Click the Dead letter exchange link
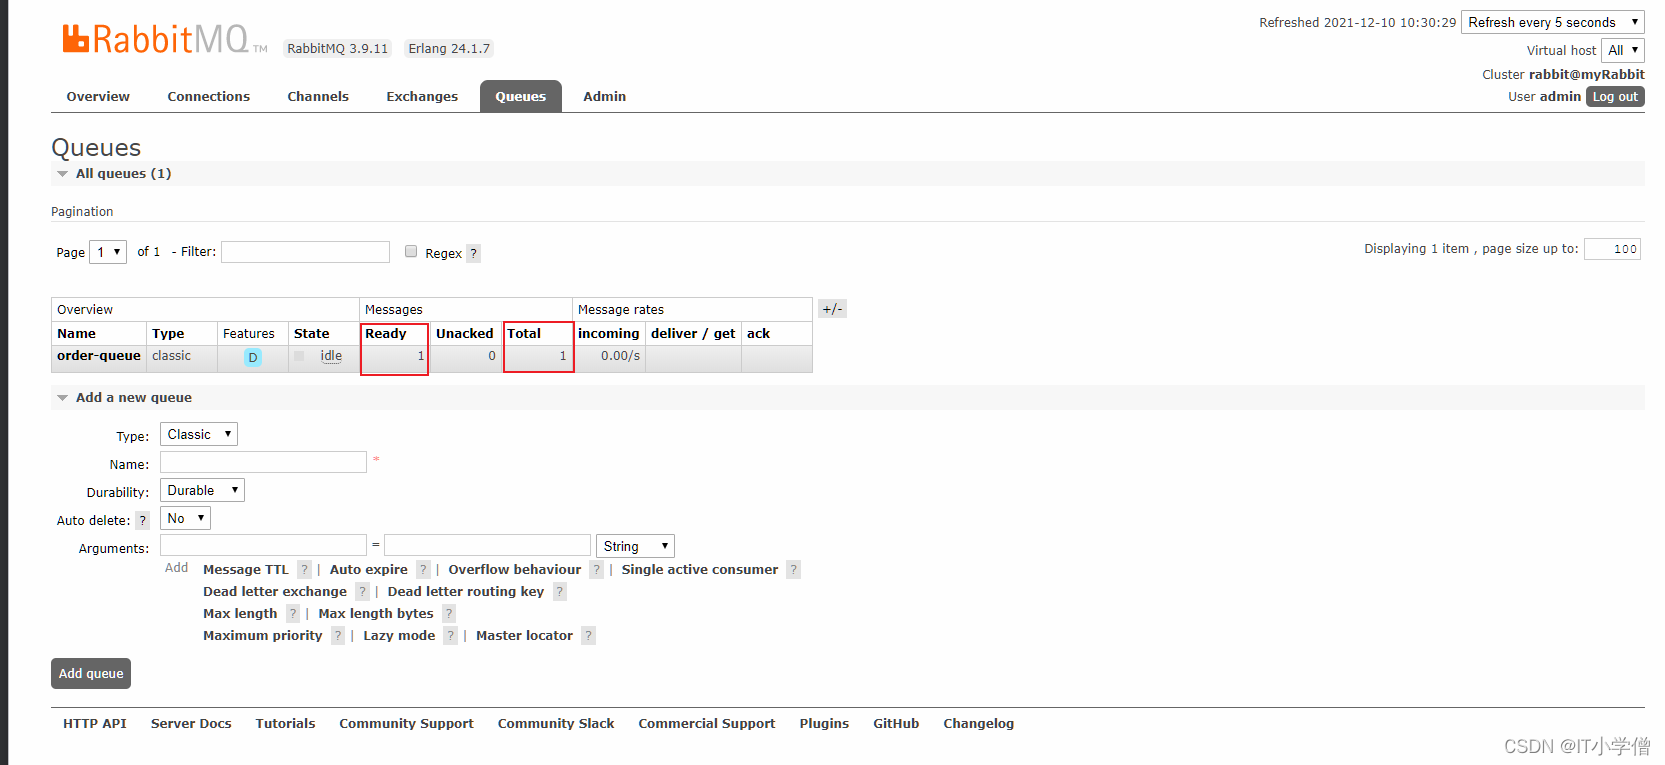Image resolution: width=1665 pixels, height=765 pixels. [275, 592]
